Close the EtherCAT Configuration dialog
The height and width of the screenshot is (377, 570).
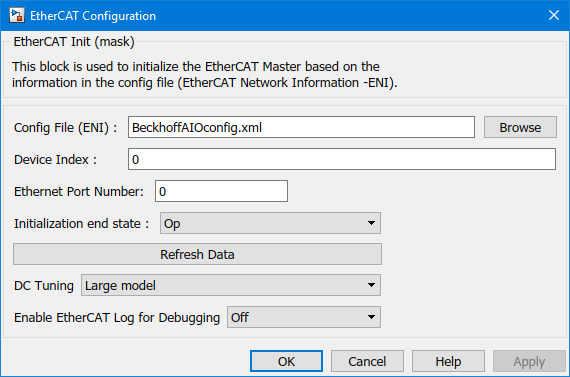[554, 15]
